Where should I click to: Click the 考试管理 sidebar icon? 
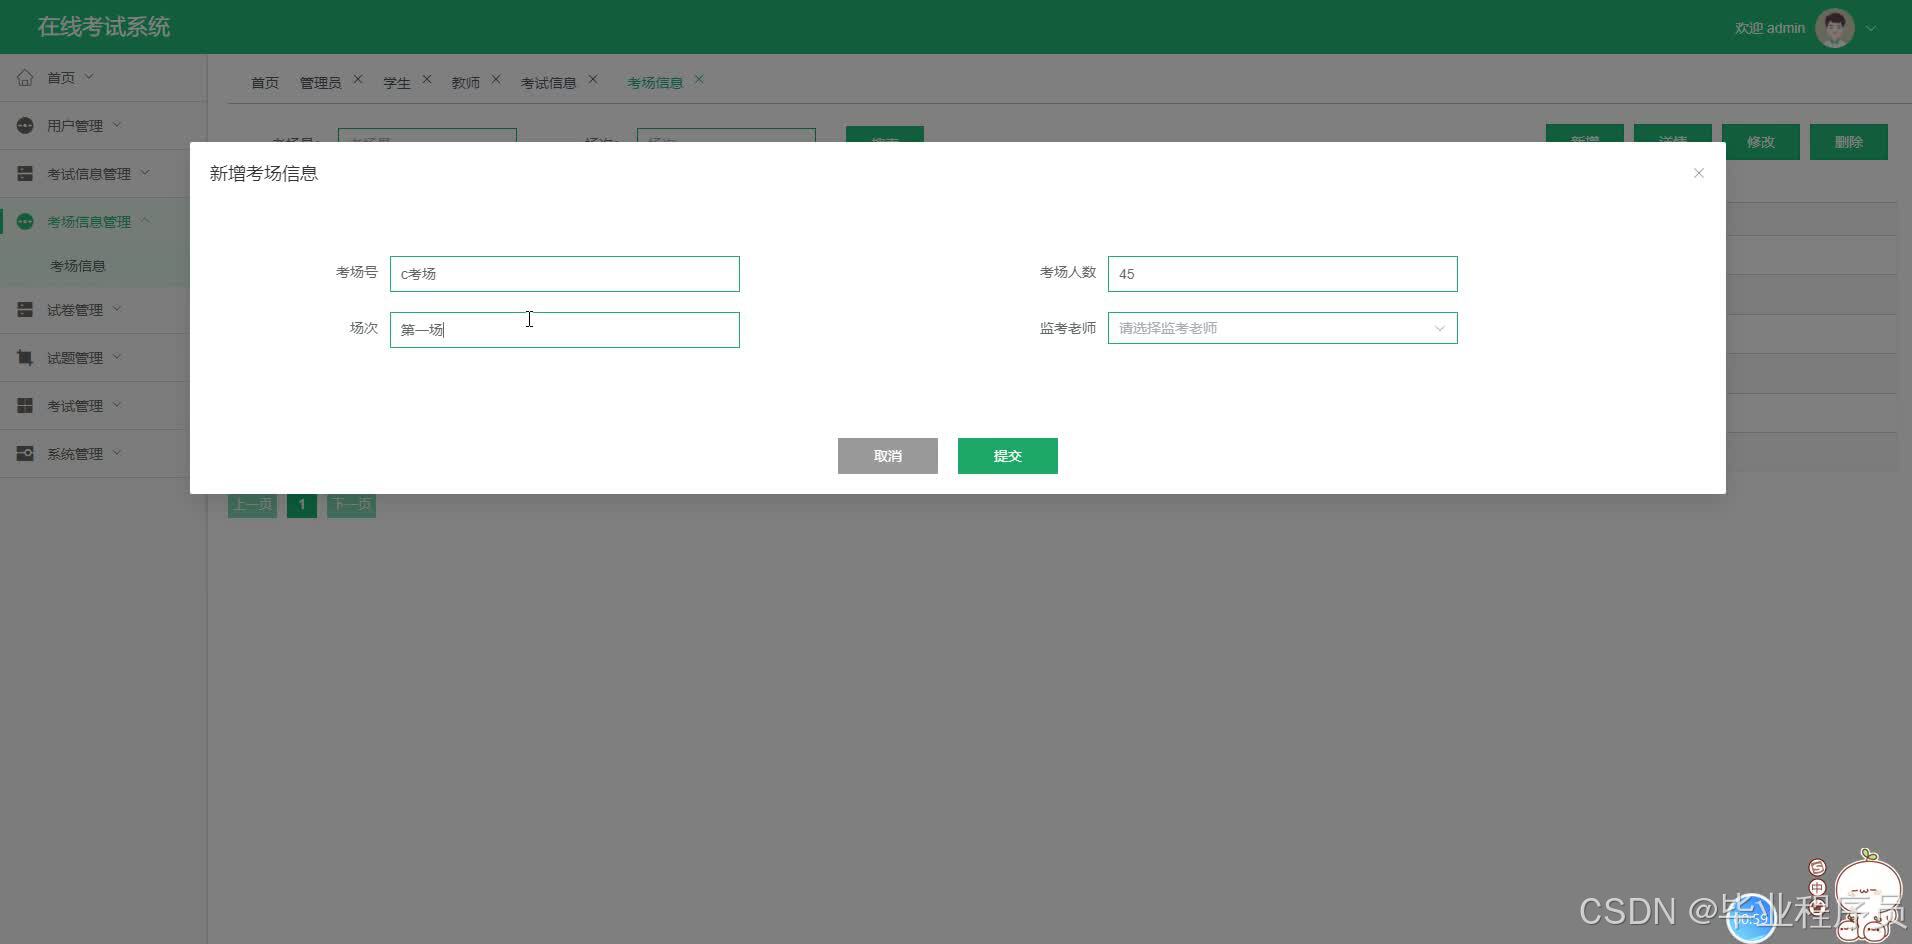(x=25, y=405)
